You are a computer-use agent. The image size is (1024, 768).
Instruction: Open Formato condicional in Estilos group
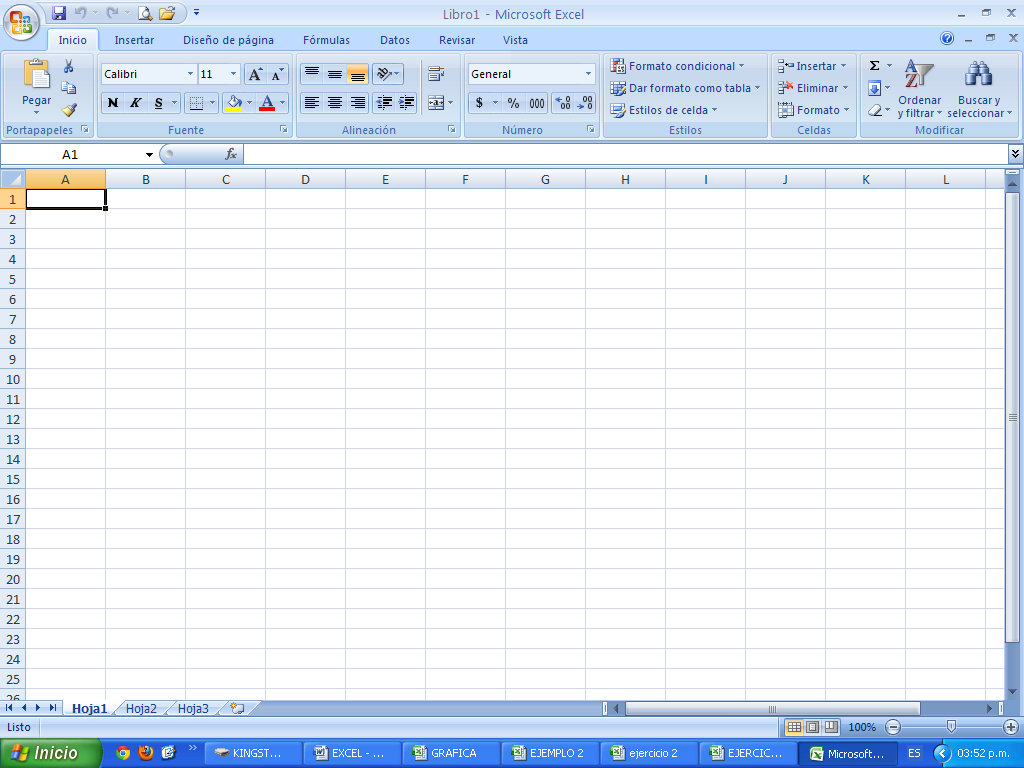pos(679,65)
